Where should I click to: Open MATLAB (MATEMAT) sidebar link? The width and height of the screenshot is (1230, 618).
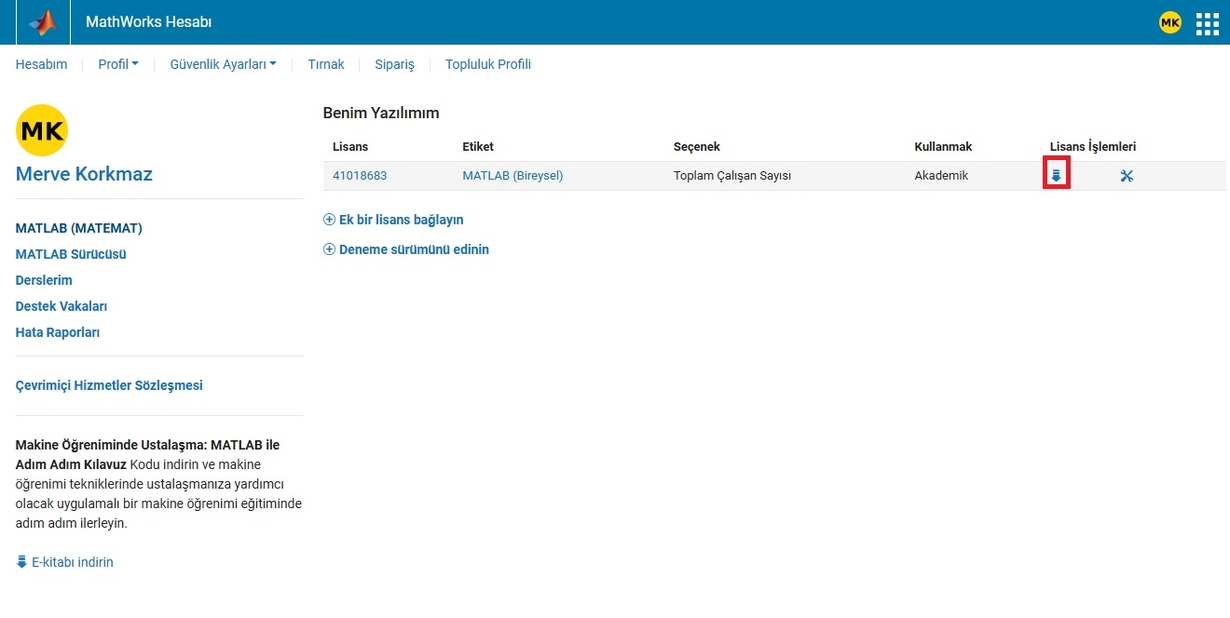click(x=79, y=228)
